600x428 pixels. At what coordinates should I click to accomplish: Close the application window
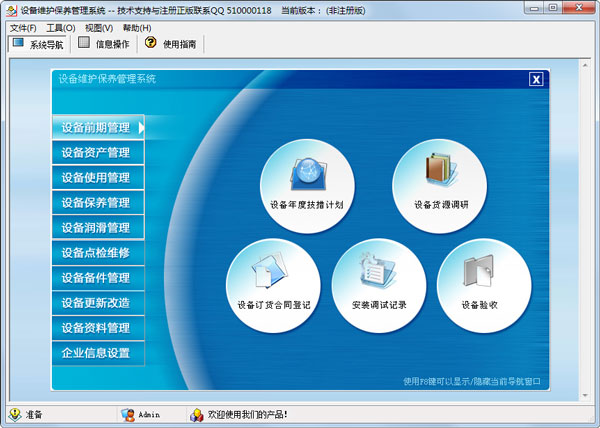(579, 8)
